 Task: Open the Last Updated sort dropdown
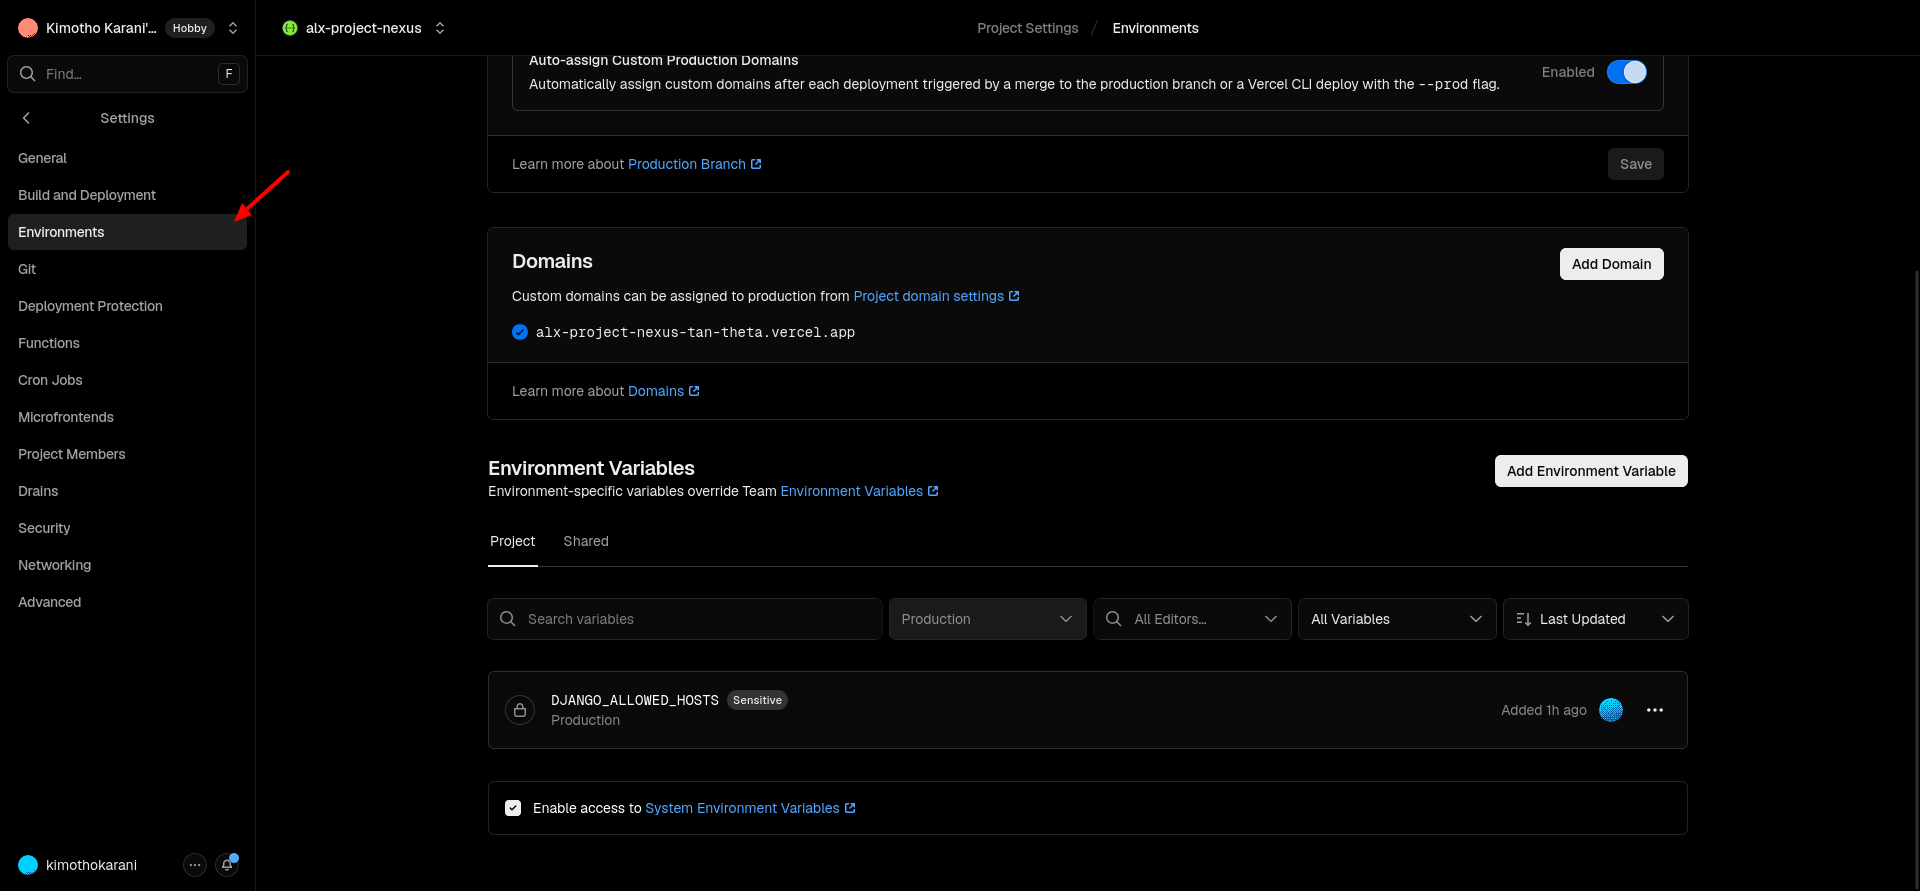(x=1595, y=619)
